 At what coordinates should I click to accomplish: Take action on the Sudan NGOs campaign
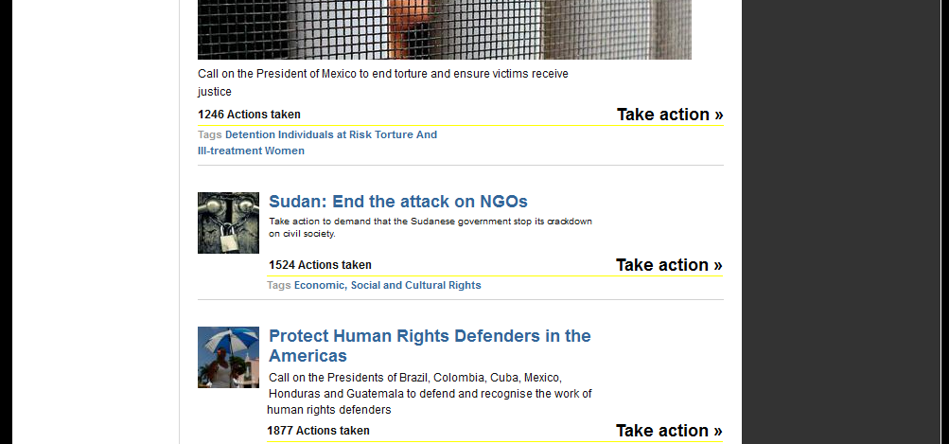tap(669, 265)
